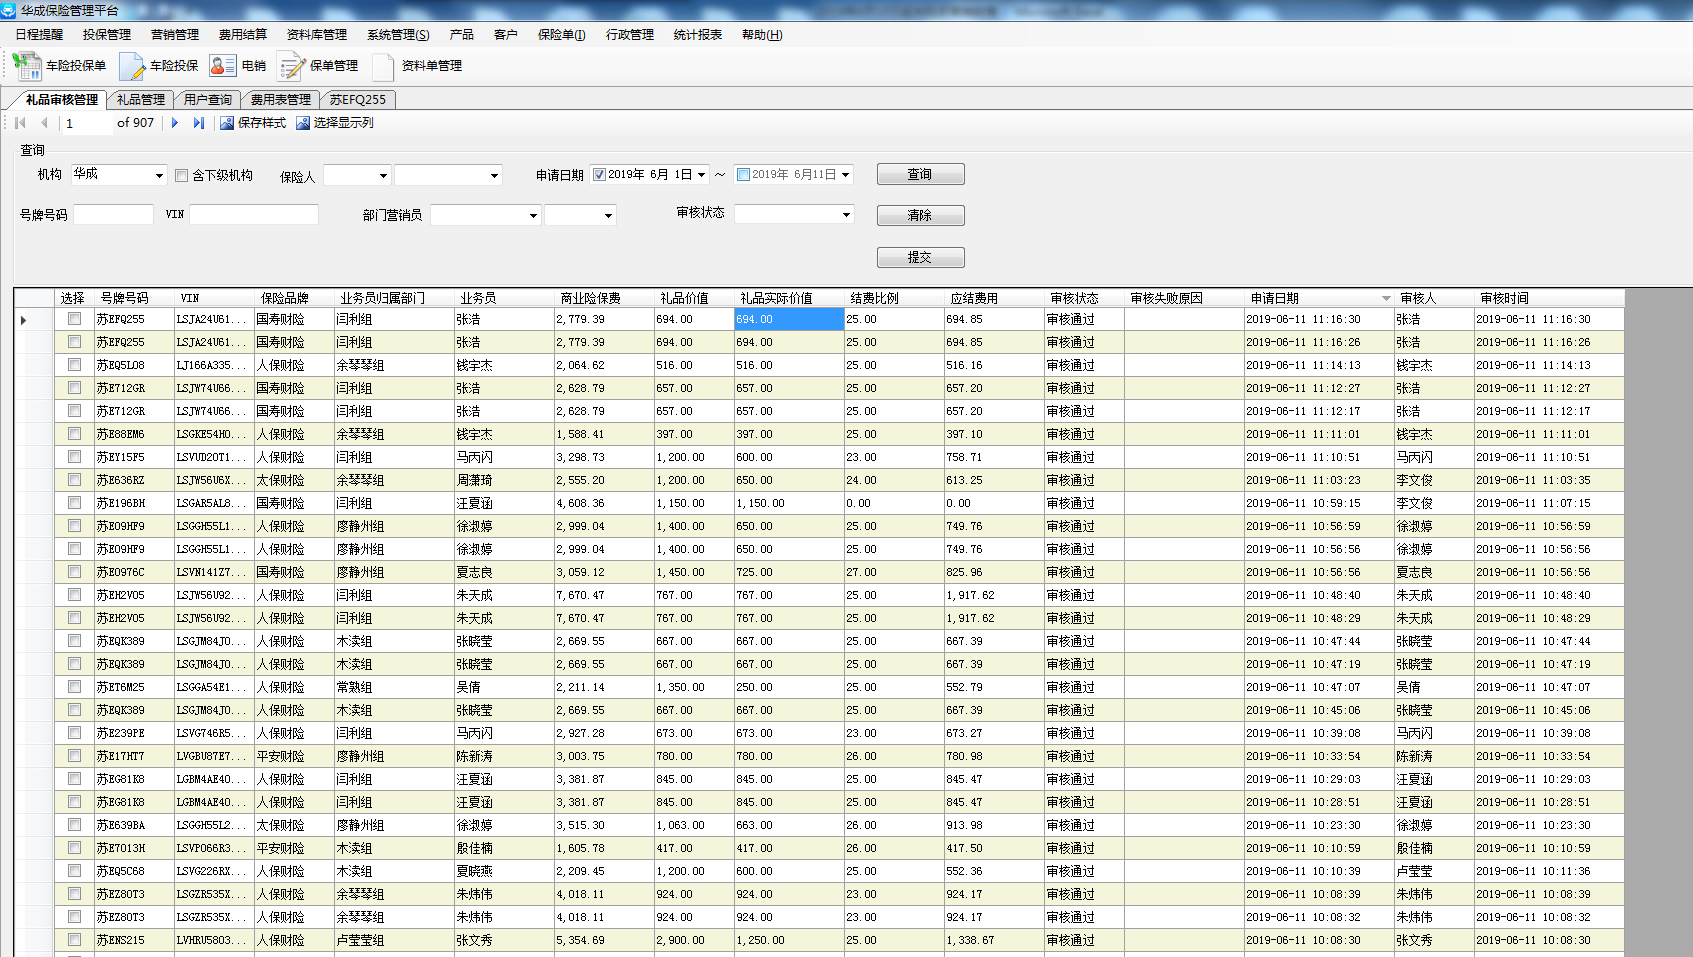Switch to the 用户查询 tab
This screenshot has width=1693, height=957.
207,100
